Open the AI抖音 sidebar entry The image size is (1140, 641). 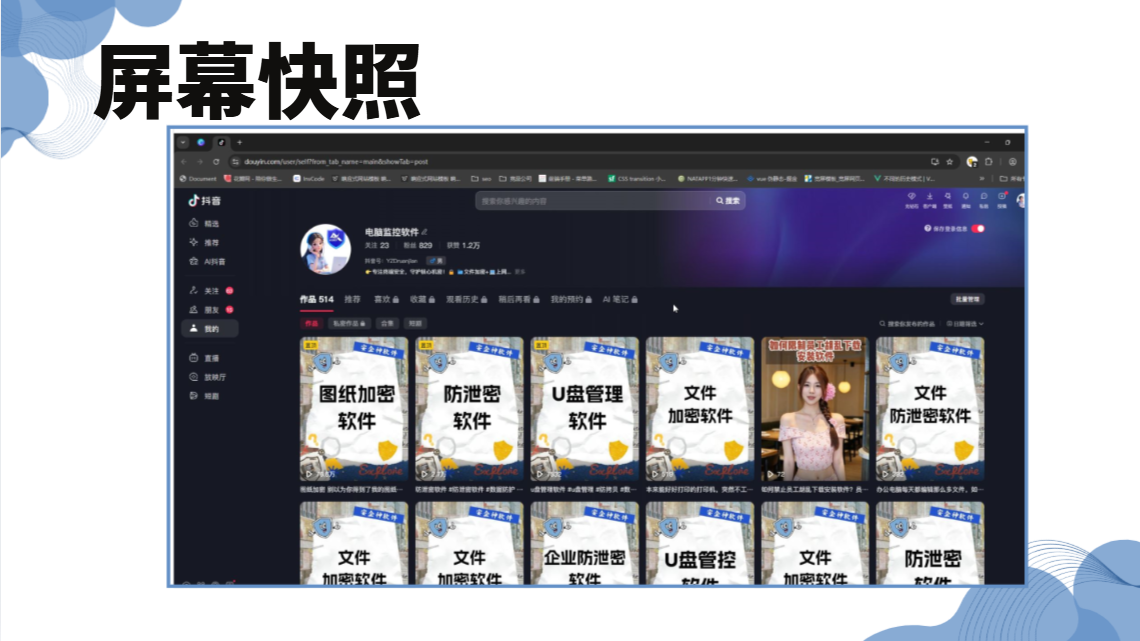(x=207, y=261)
